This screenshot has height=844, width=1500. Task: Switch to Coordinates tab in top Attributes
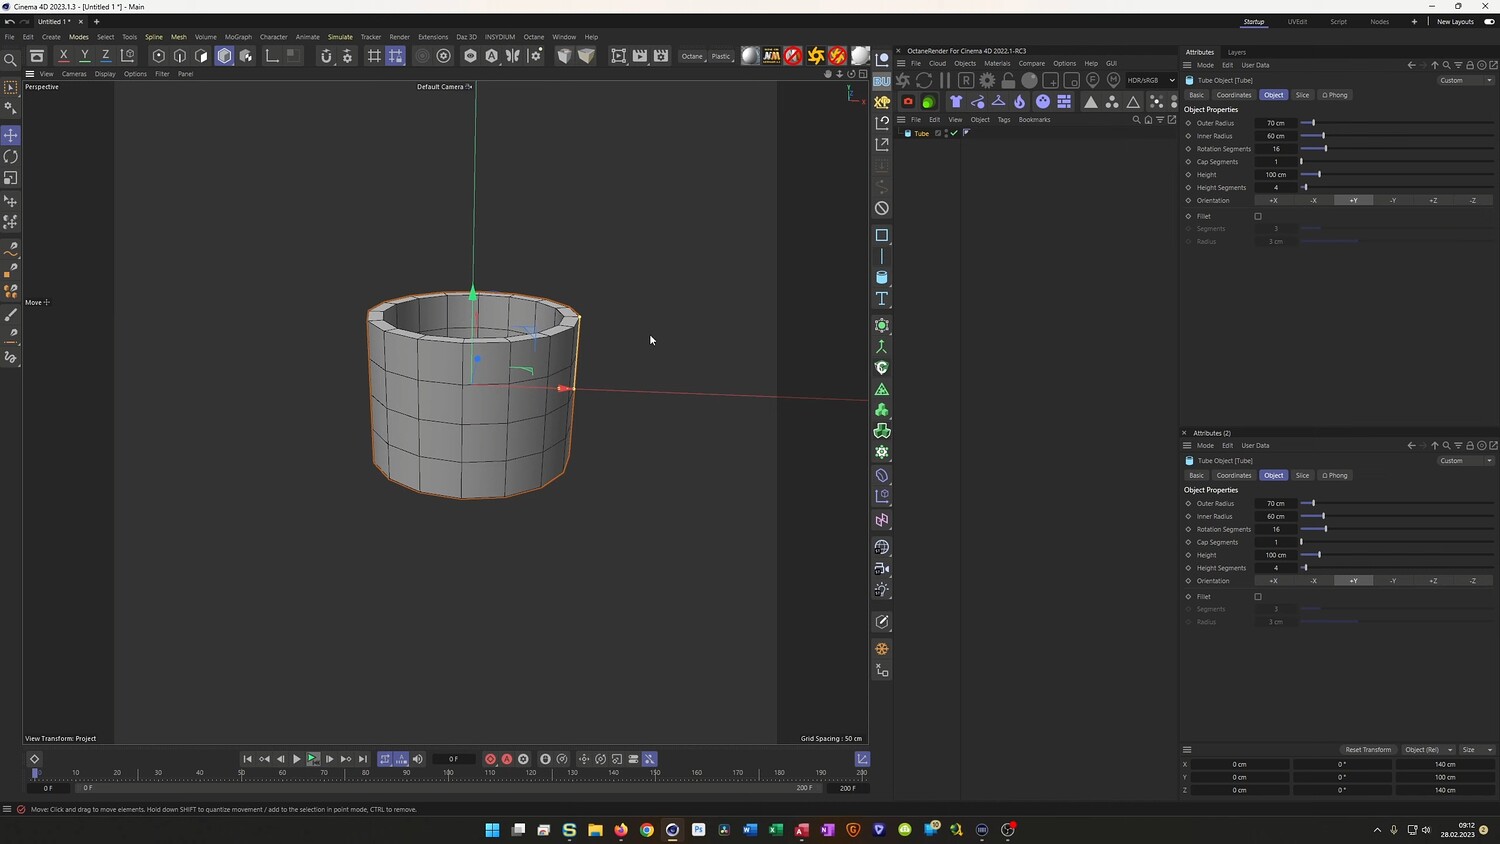tap(1233, 95)
